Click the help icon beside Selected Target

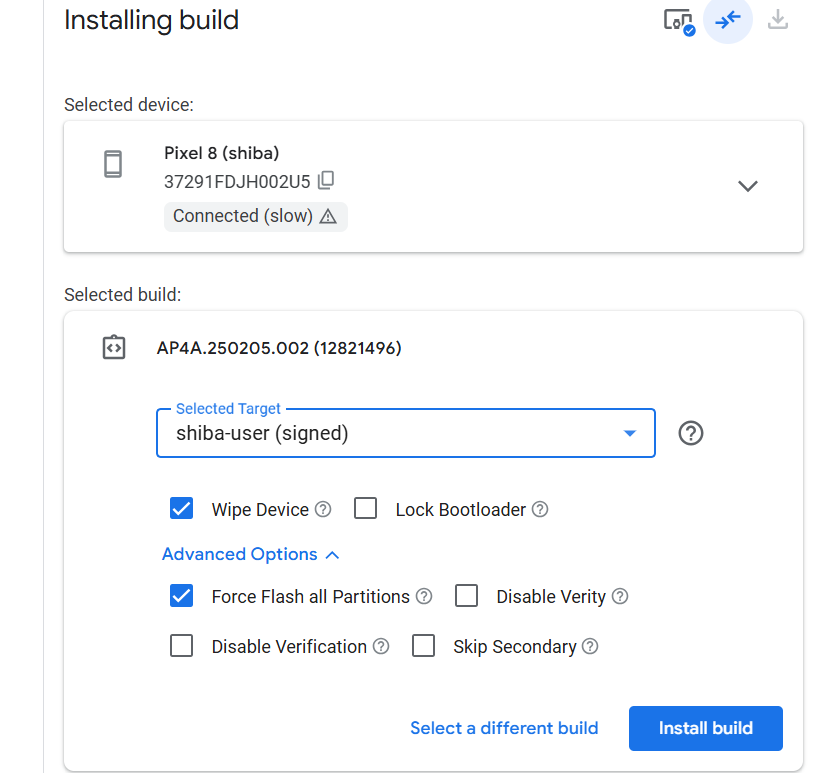(x=691, y=433)
